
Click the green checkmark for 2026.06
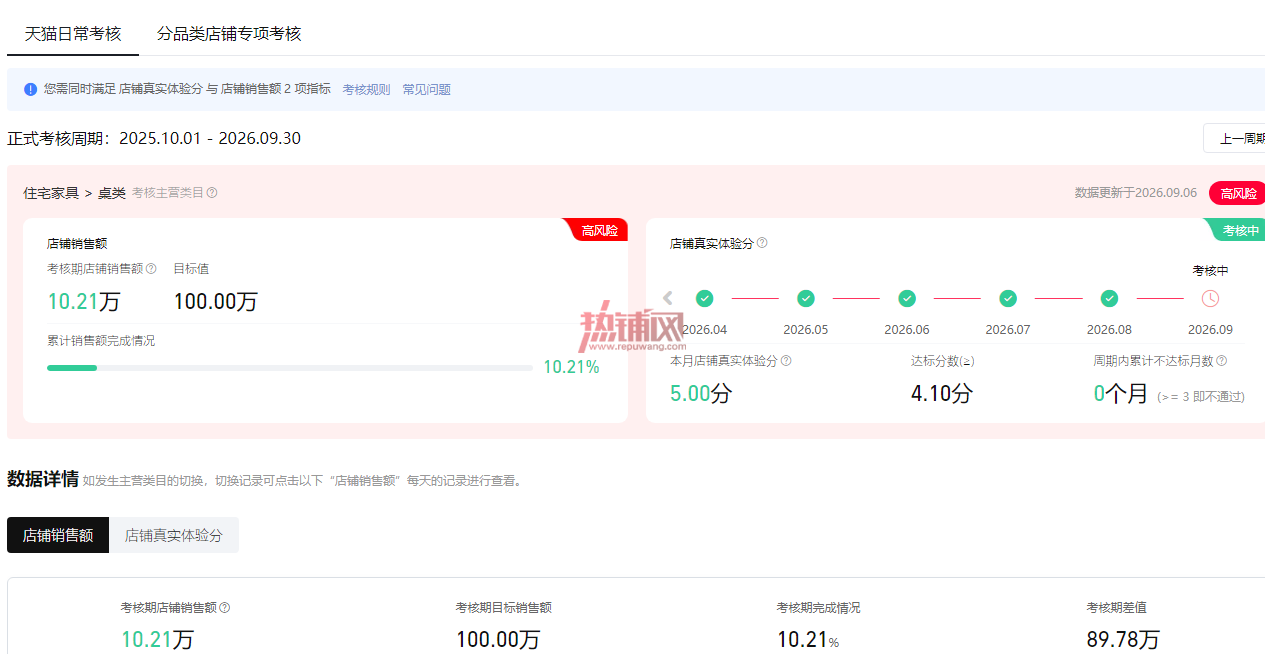point(907,298)
